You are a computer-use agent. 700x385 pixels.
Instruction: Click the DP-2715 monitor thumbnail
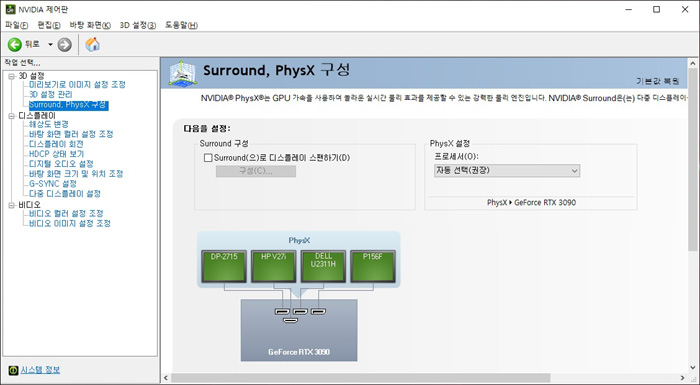[x=224, y=266]
